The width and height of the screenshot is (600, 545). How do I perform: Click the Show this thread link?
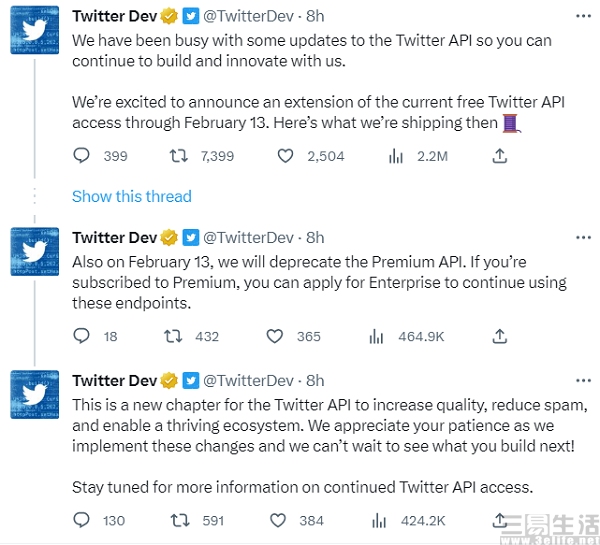pyautogui.click(x=131, y=196)
